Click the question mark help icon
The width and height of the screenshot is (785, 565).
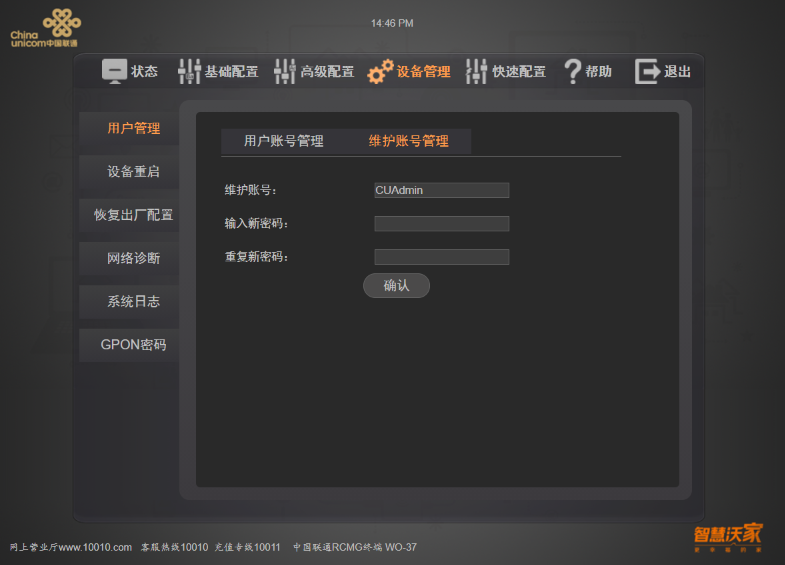click(573, 71)
